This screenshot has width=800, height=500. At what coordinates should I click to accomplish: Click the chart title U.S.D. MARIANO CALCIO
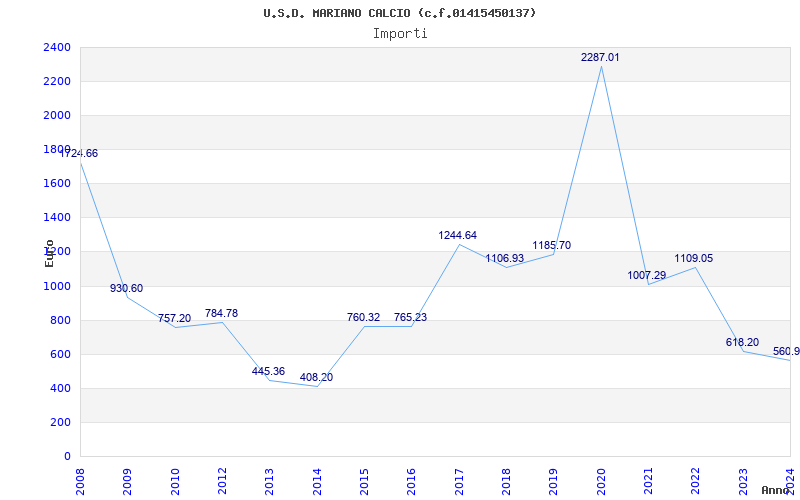pos(399,13)
